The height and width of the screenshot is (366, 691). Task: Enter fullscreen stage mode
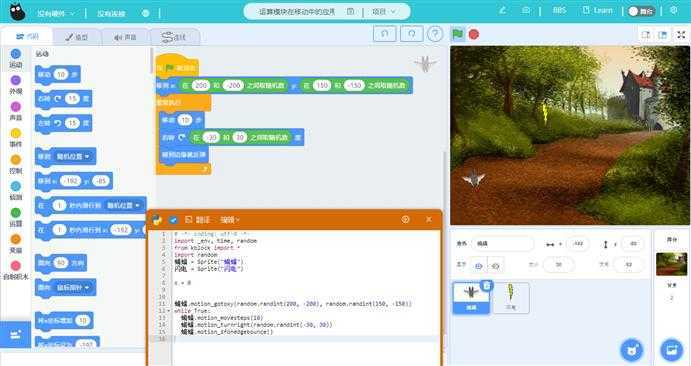point(681,34)
